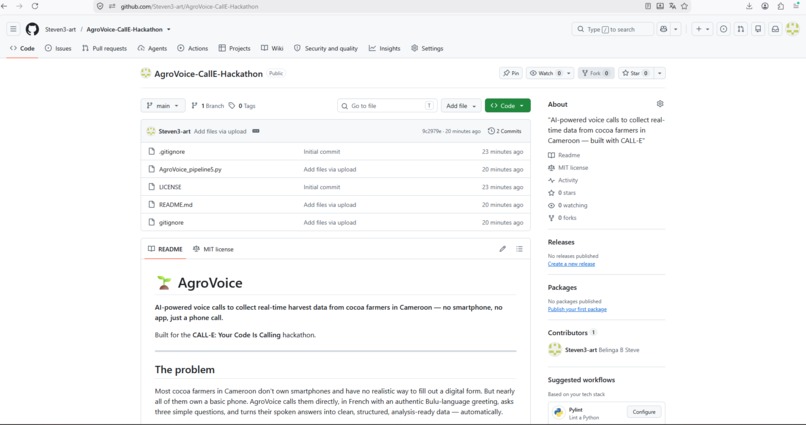Image resolution: width=806 pixels, height=425 pixels.
Task: Click the repository avatar beside AgroVoice-CallE-Hackathon title
Action: coord(146,73)
